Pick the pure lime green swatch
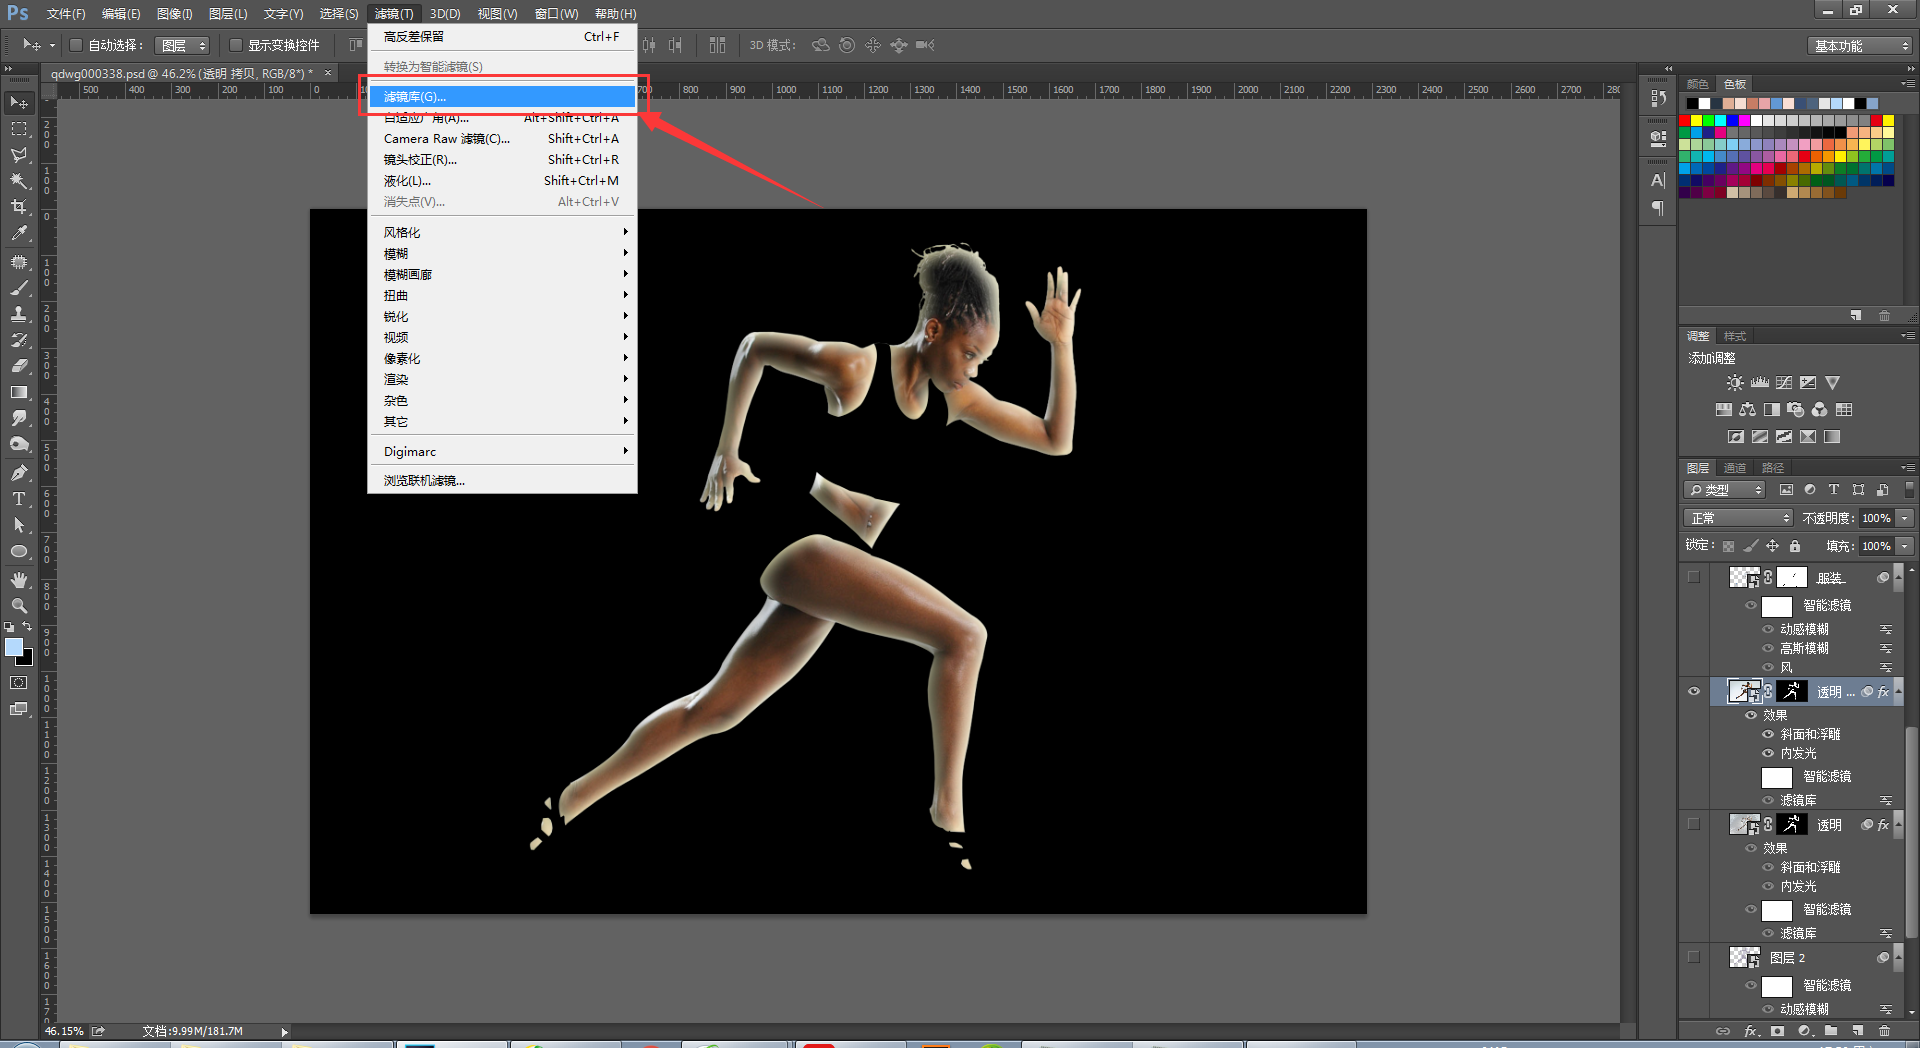Image resolution: width=1920 pixels, height=1048 pixels. pyautogui.click(x=1709, y=121)
